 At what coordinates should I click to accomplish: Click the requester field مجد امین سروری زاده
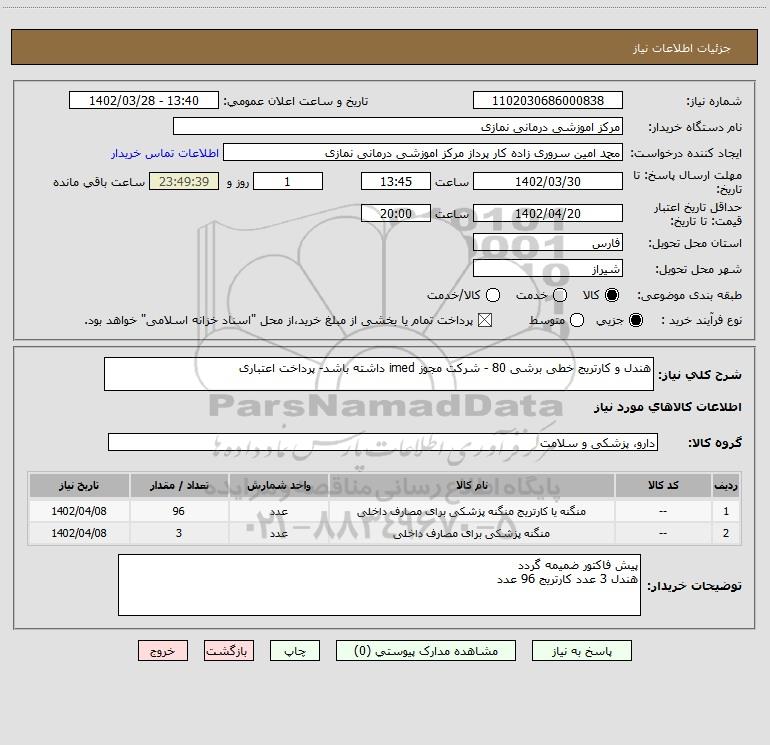pos(423,153)
